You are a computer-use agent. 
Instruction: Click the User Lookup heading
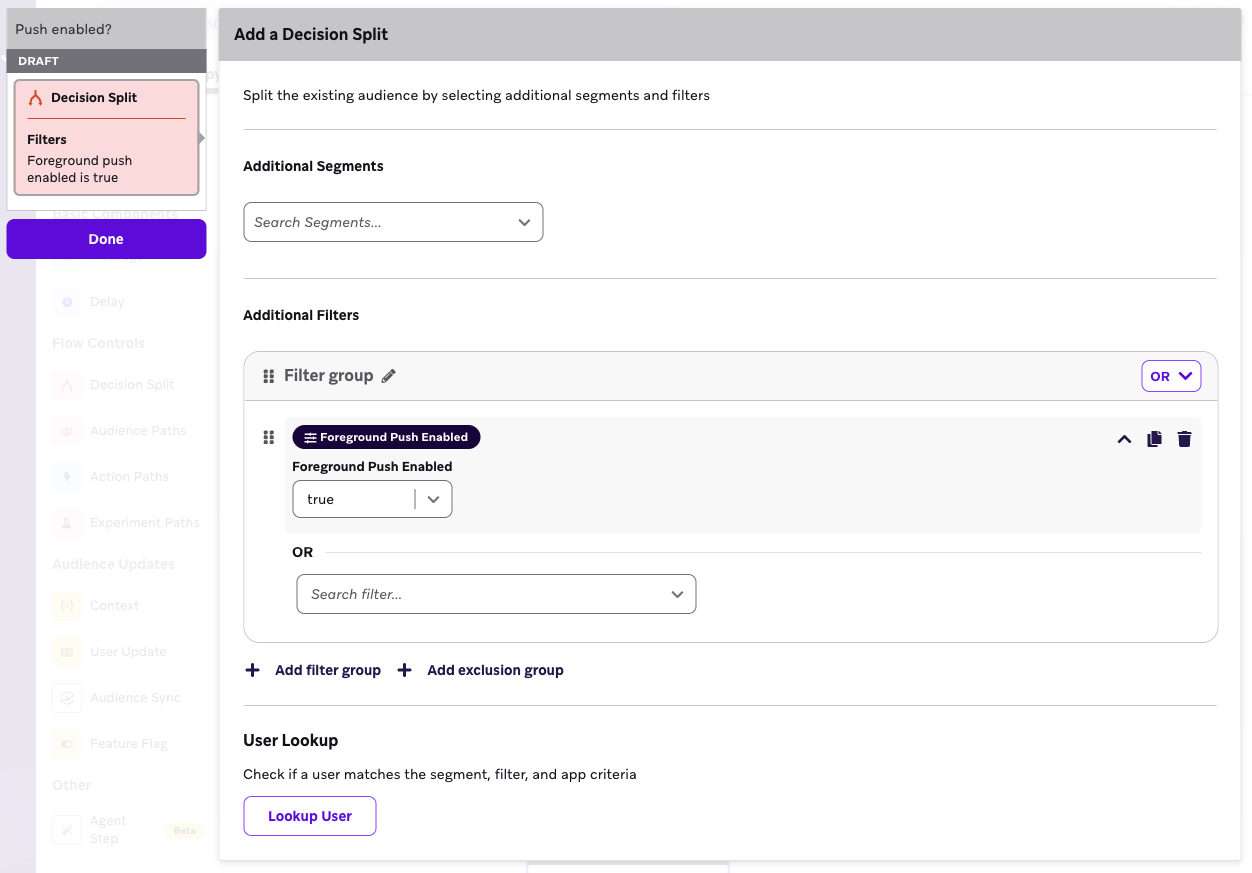click(291, 740)
